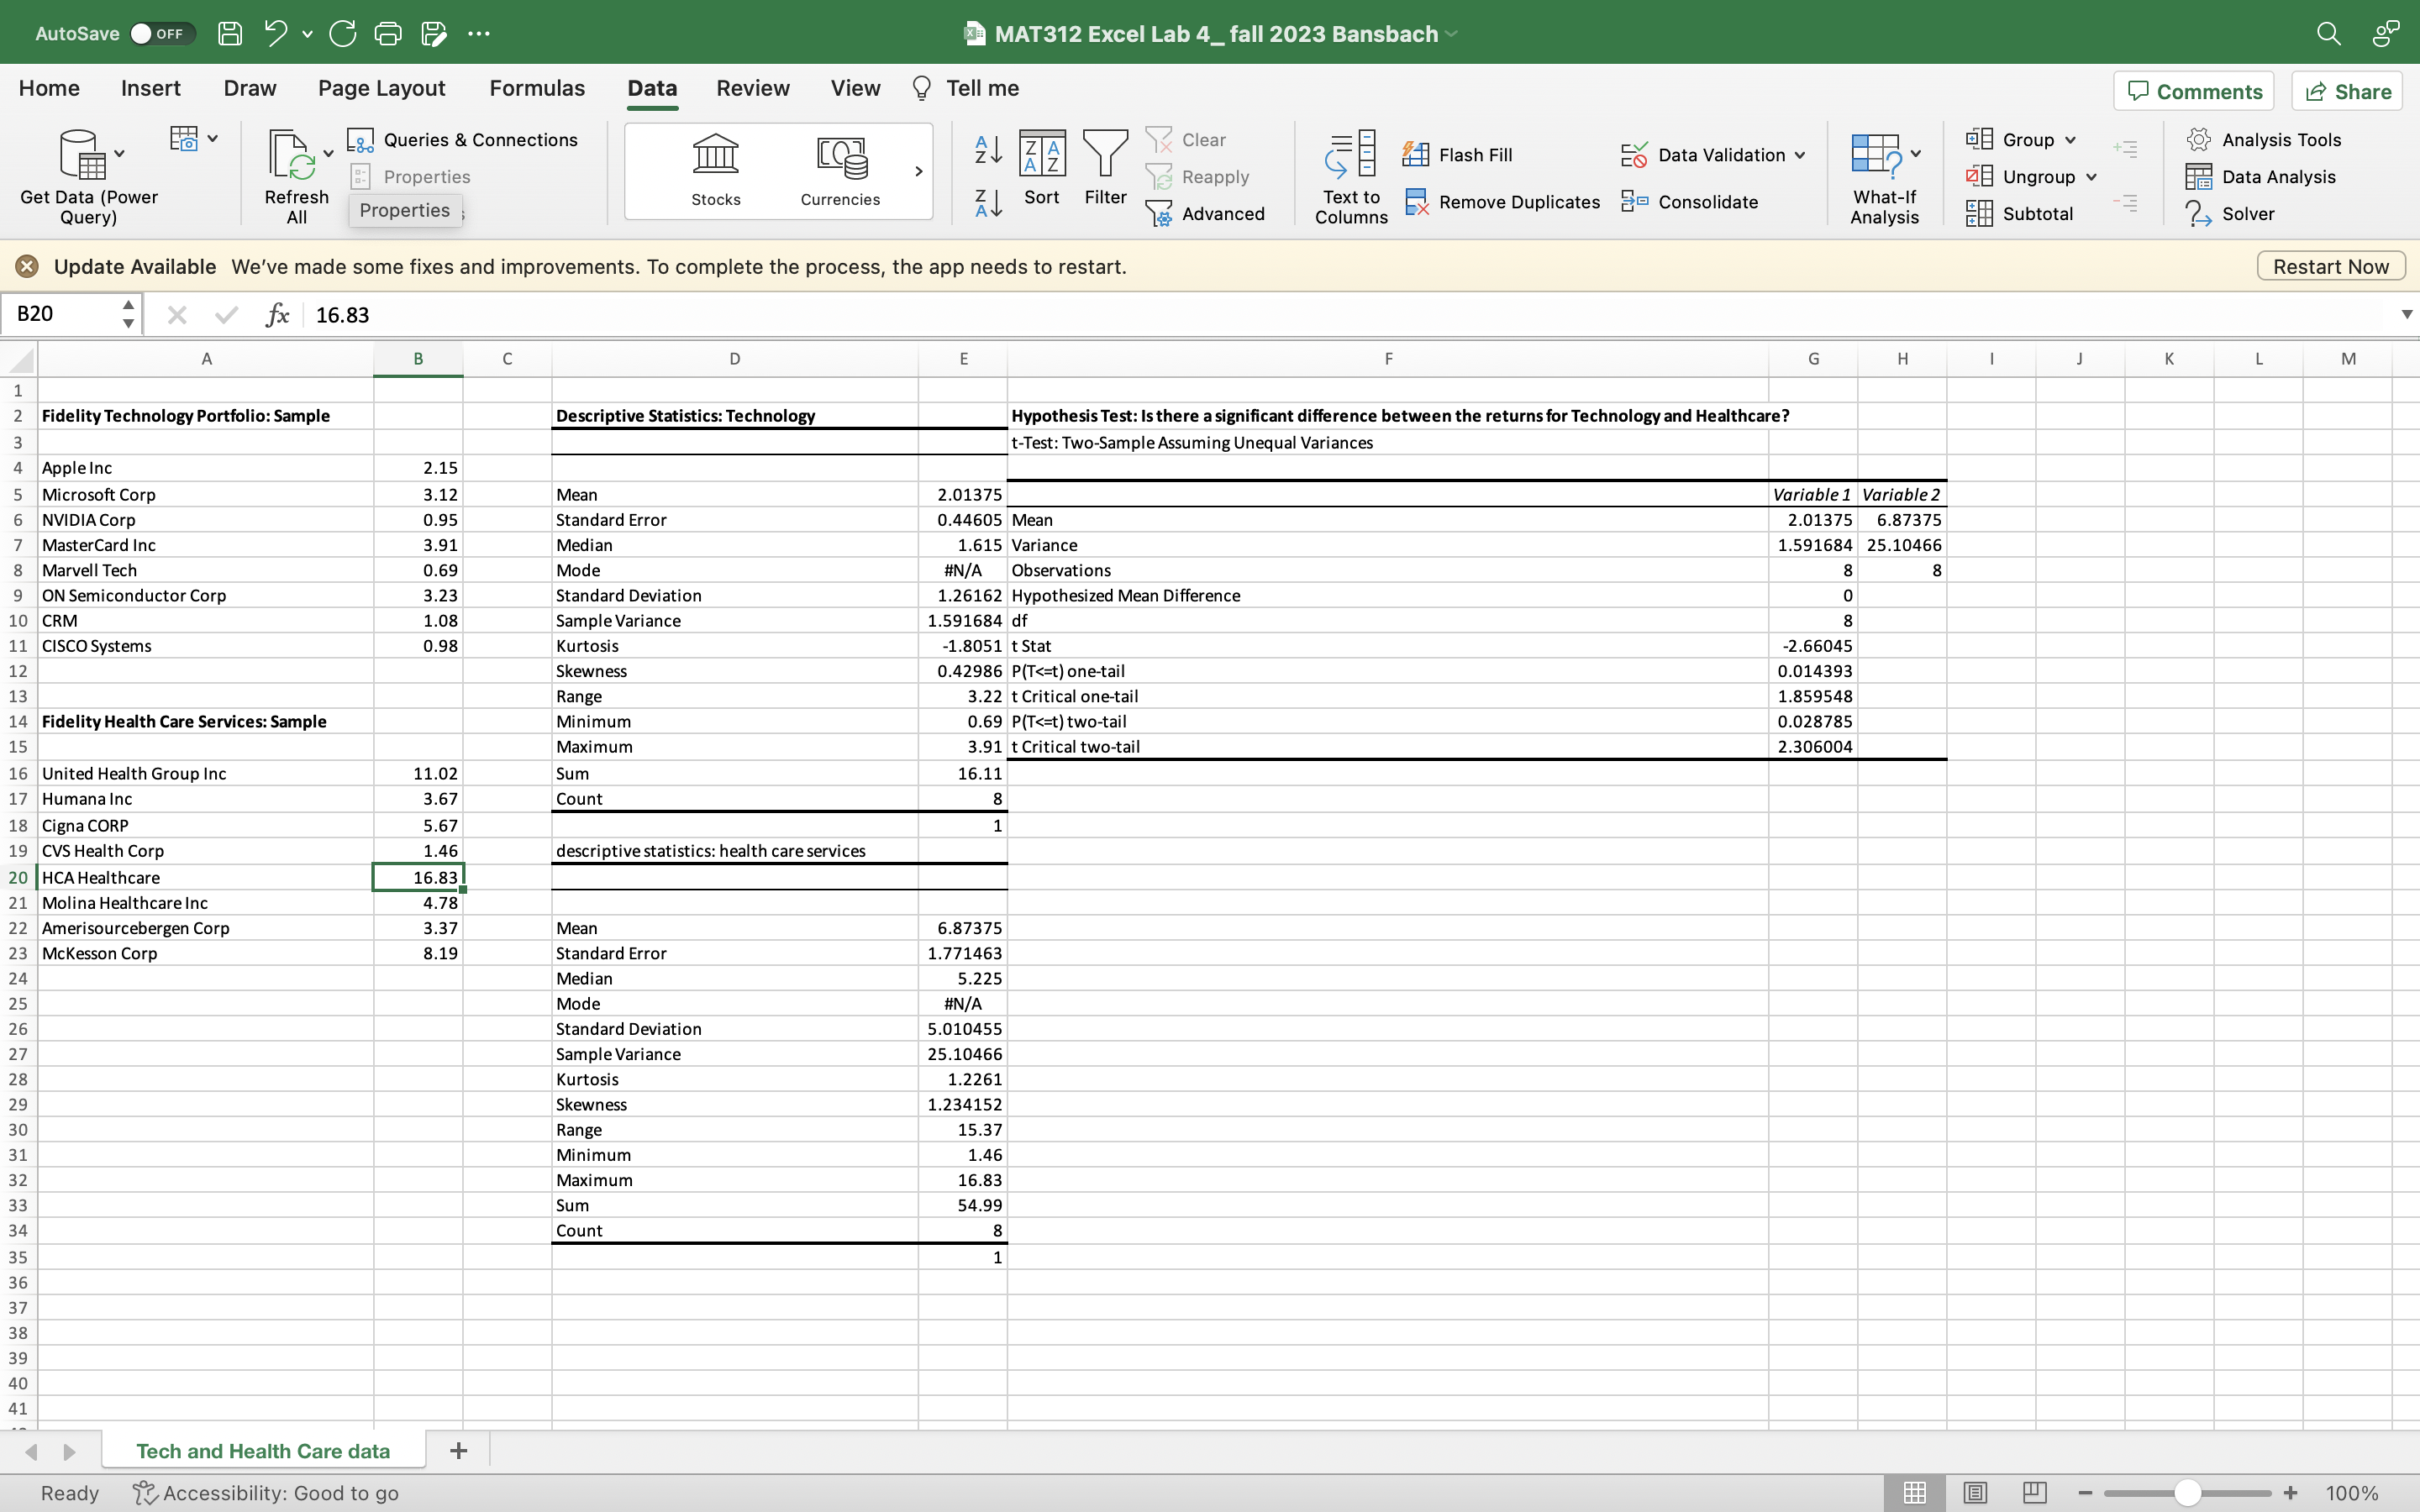
Task: Select the Tech and Health Care data sheet tab
Action: click(x=263, y=1451)
